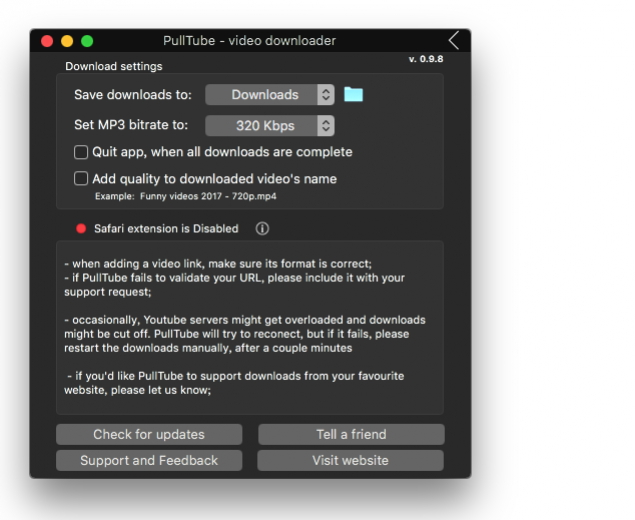Open the 320 Kbps bitrate dropdown
Viewport: 635px width, 520px height.
270,126
